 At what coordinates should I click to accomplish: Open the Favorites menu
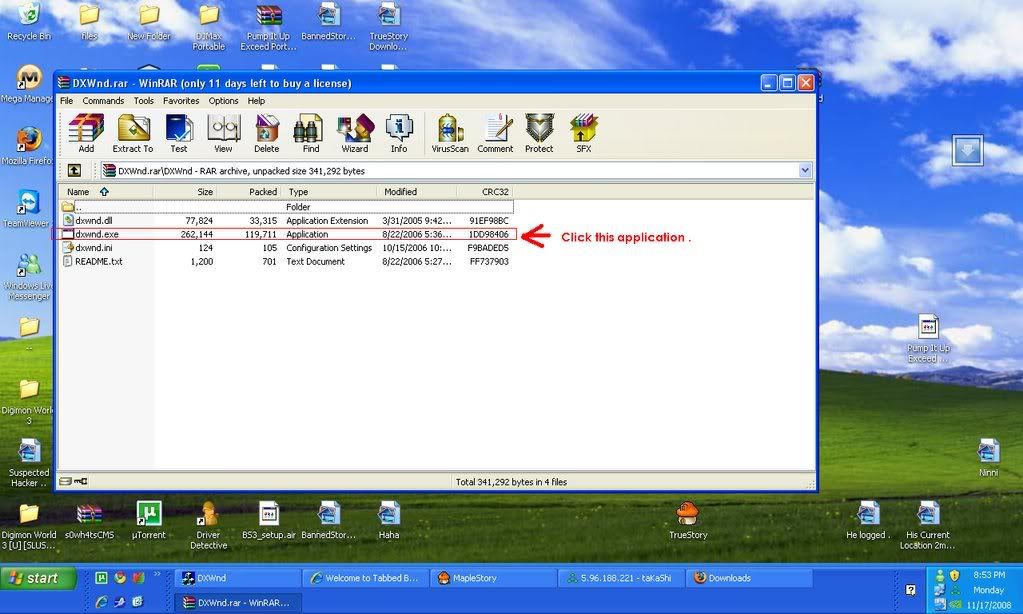(x=181, y=100)
